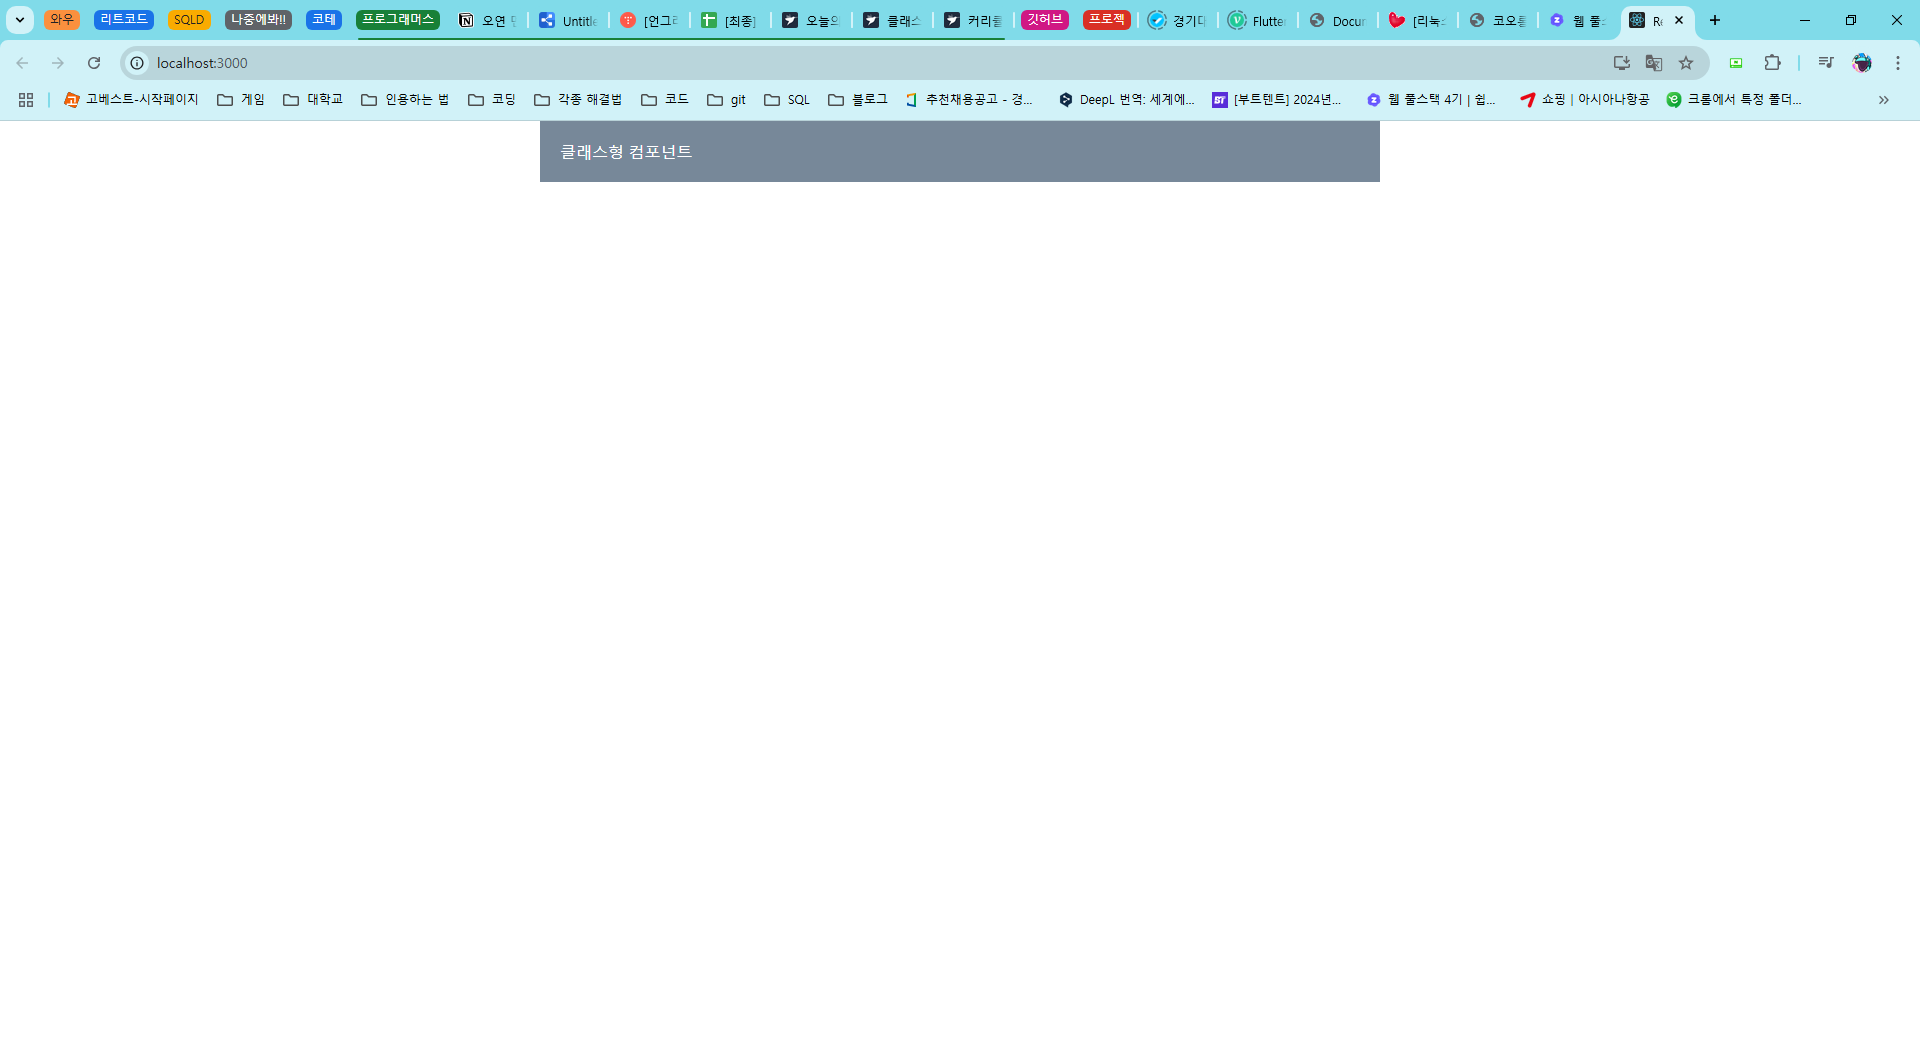Image resolution: width=1920 pixels, height=1040 pixels.
Task: Open the green extension icon
Action: pos(1736,63)
